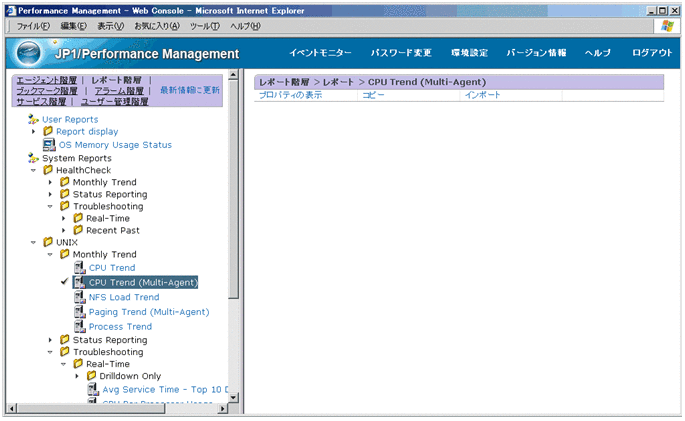The image size is (685, 421).
Task: Click the navigation pane scroll-up arrow
Action: [233, 74]
